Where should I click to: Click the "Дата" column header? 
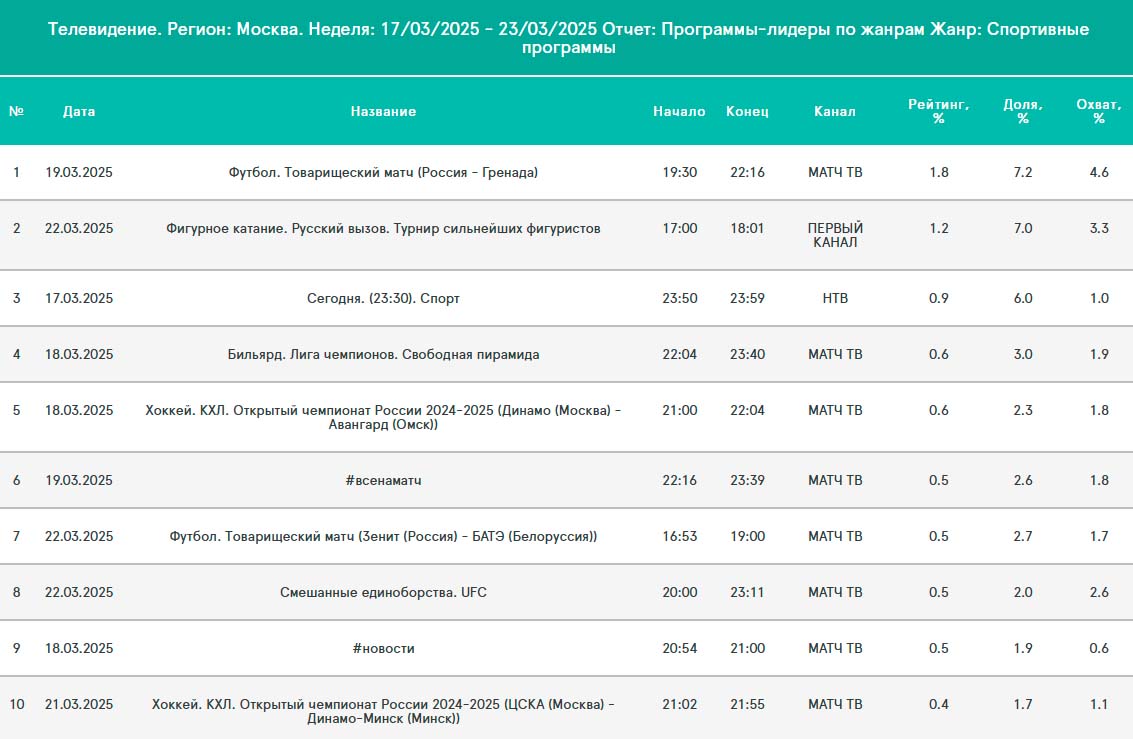79,111
